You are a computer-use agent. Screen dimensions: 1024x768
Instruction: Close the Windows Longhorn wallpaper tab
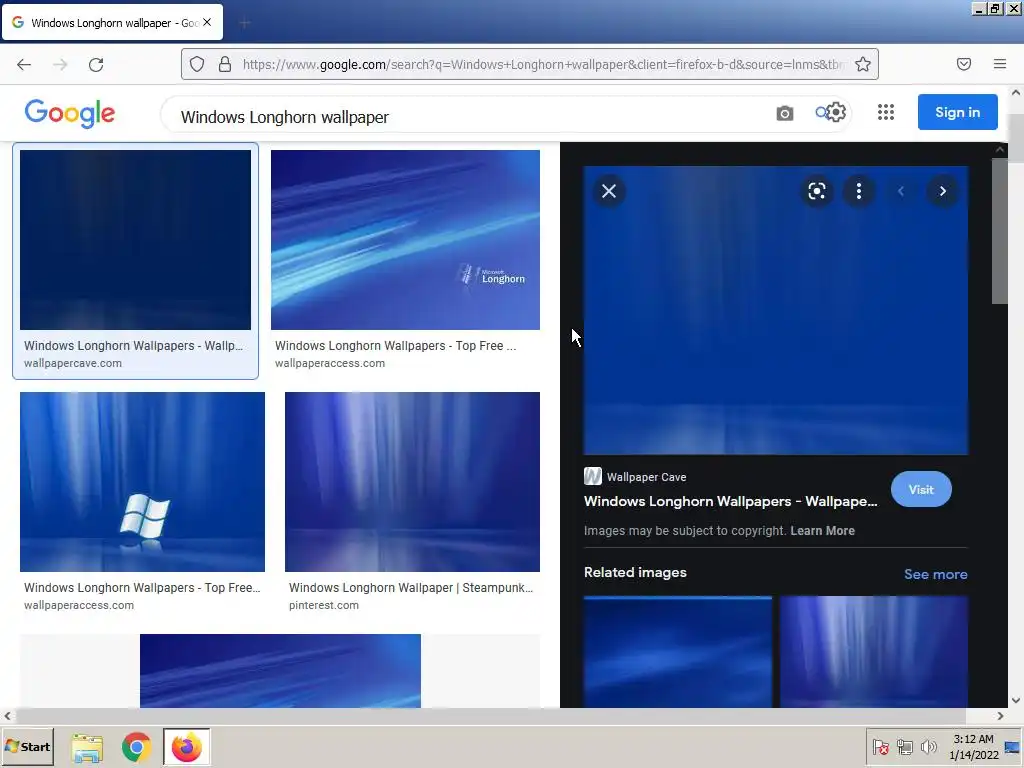click(x=207, y=22)
